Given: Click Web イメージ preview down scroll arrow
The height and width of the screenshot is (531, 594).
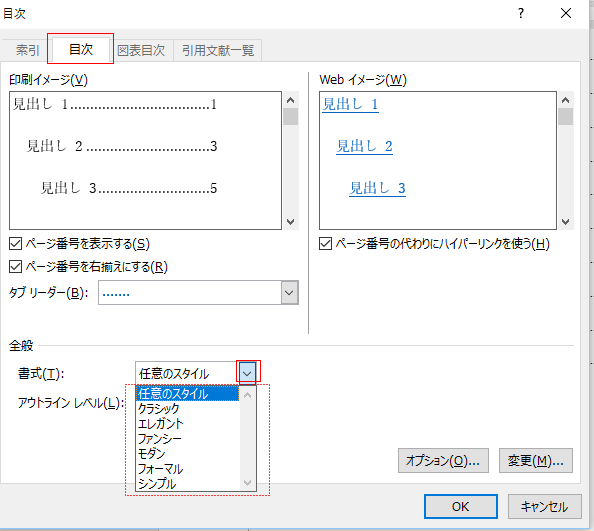Looking at the screenshot, I should tap(566, 222).
